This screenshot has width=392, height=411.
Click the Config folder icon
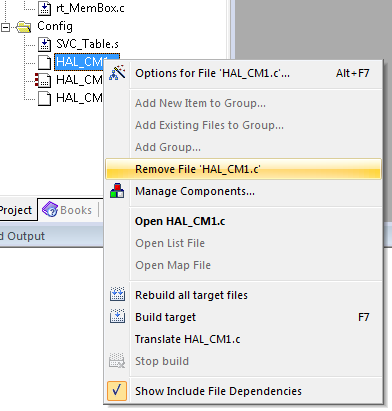(24, 26)
